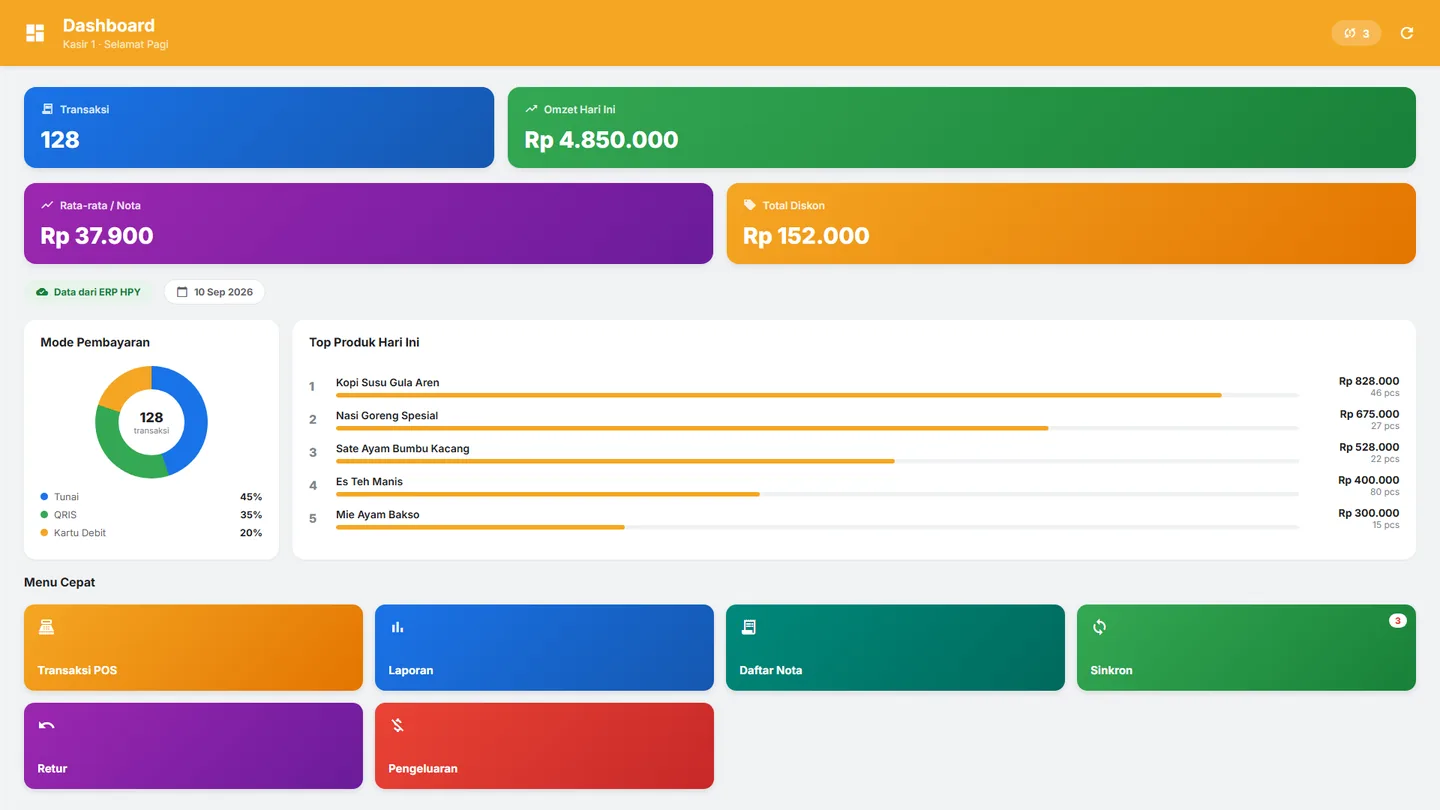This screenshot has width=1440, height=810.
Task: Click the 45% Tunai percentage
Action: tap(251, 497)
